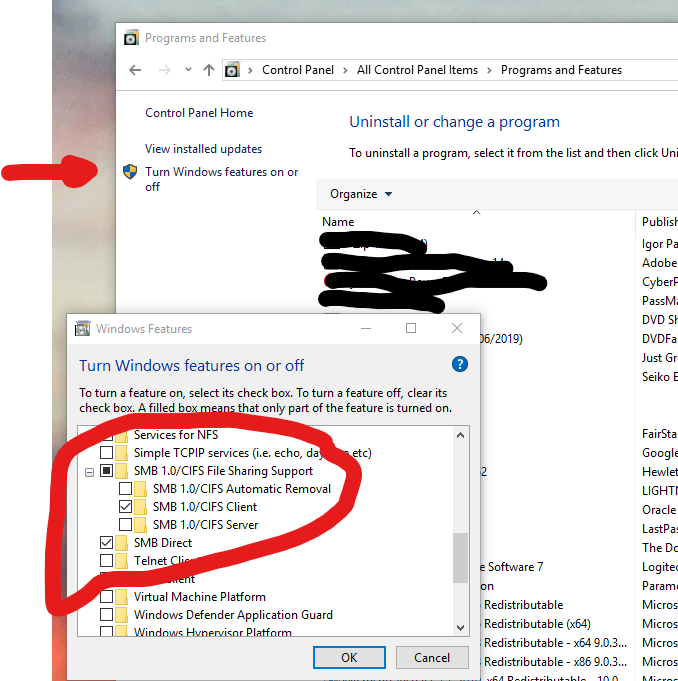Uncheck the SMB Direct checkbox

point(106,542)
